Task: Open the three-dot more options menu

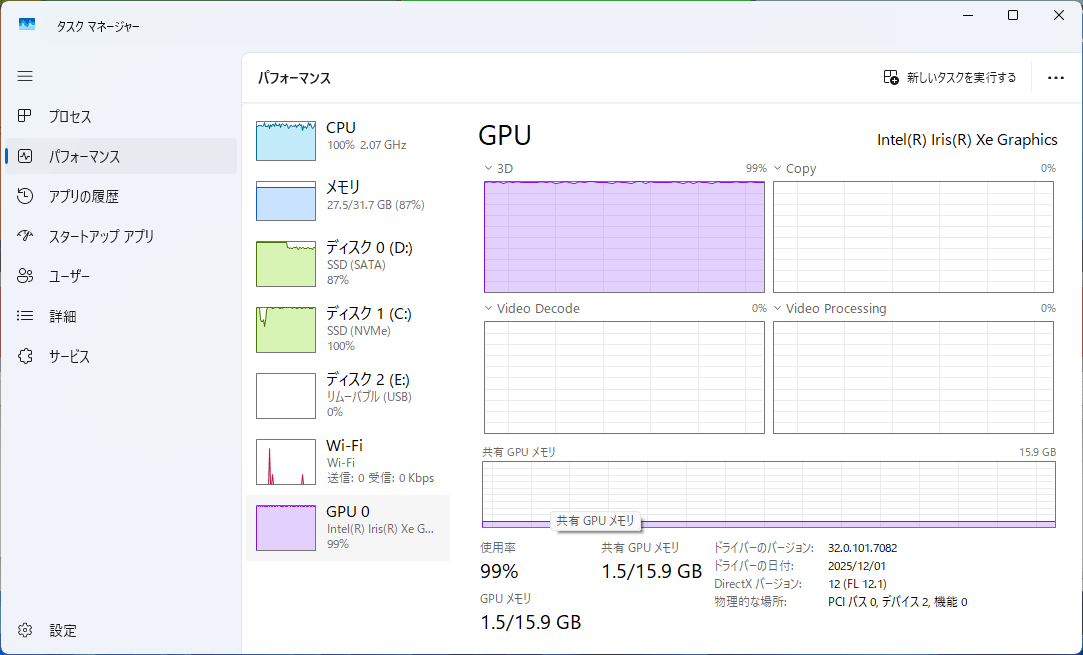Action: (x=1055, y=77)
